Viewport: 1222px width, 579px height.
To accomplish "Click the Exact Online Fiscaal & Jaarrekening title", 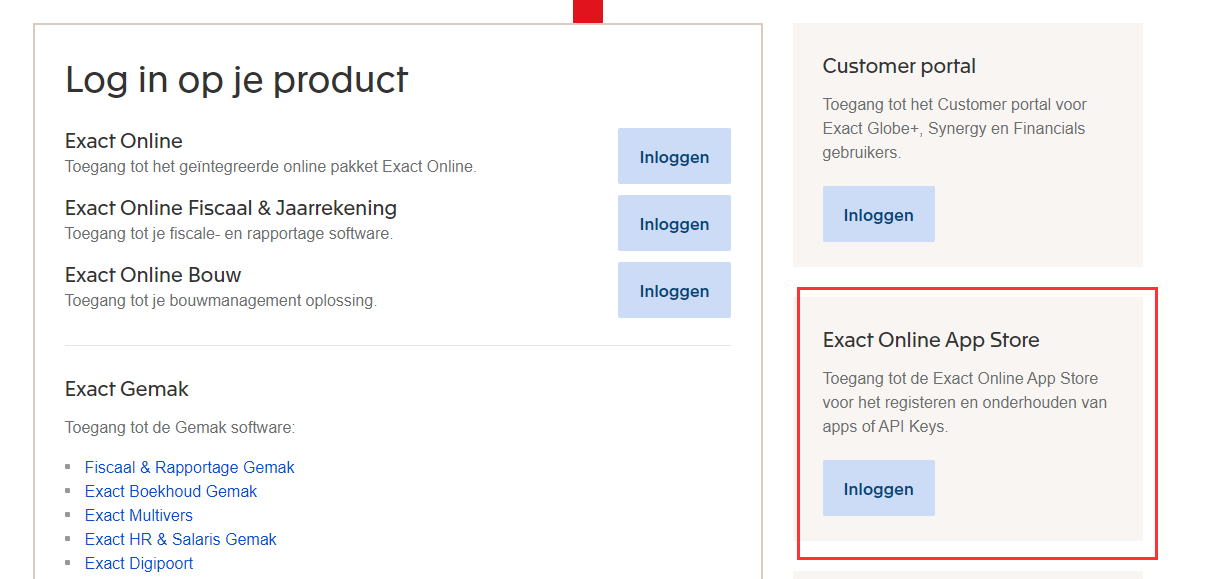I will point(231,208).
